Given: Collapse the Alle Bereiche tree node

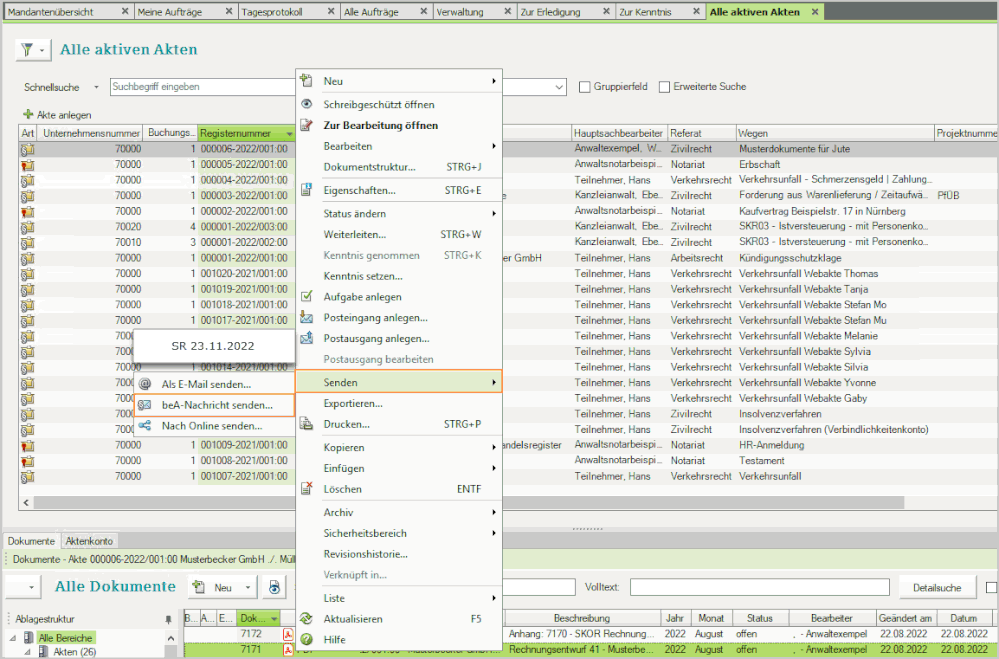Looking at the screenshot, I should tap(14, 638).
